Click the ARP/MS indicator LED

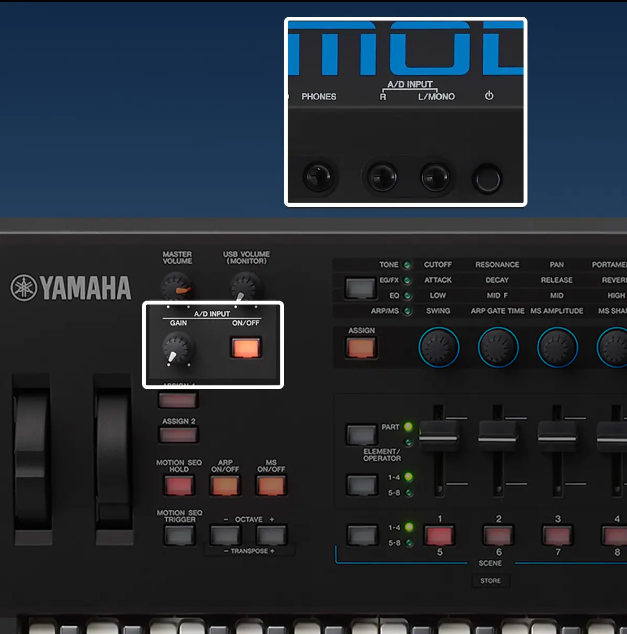pyautogui.click(x=407, y=311)
